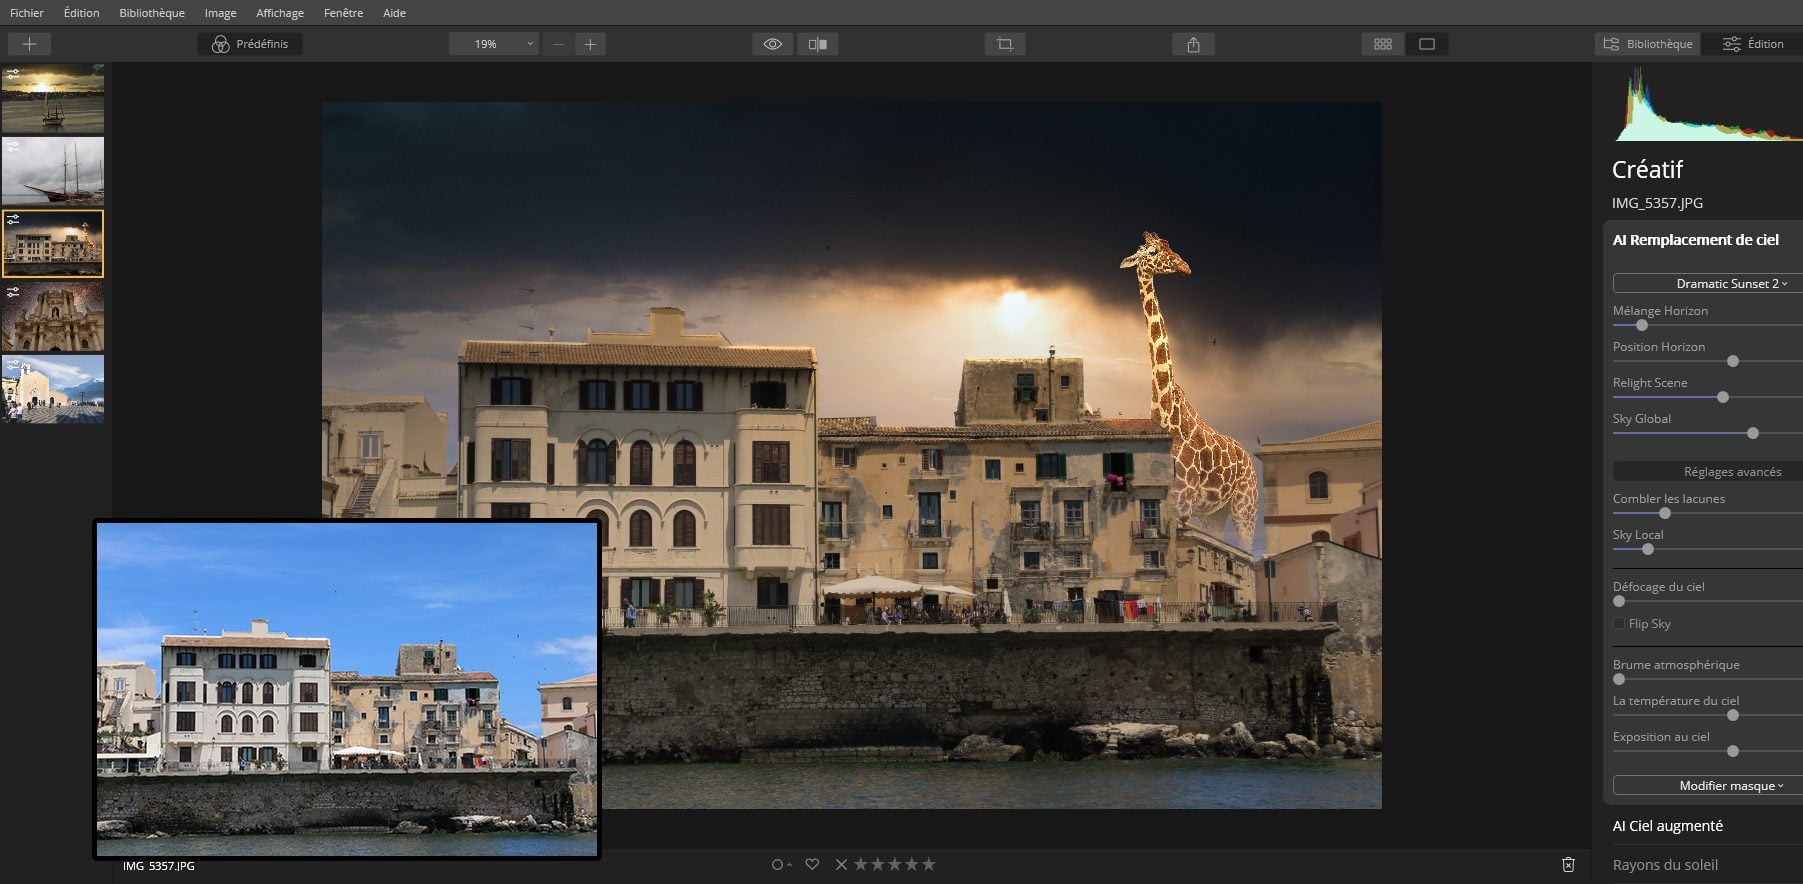Adjust the Brume atmosphérique slider
The height and width of the screenshot is (884, 1803).
[x=1619, y=679]
